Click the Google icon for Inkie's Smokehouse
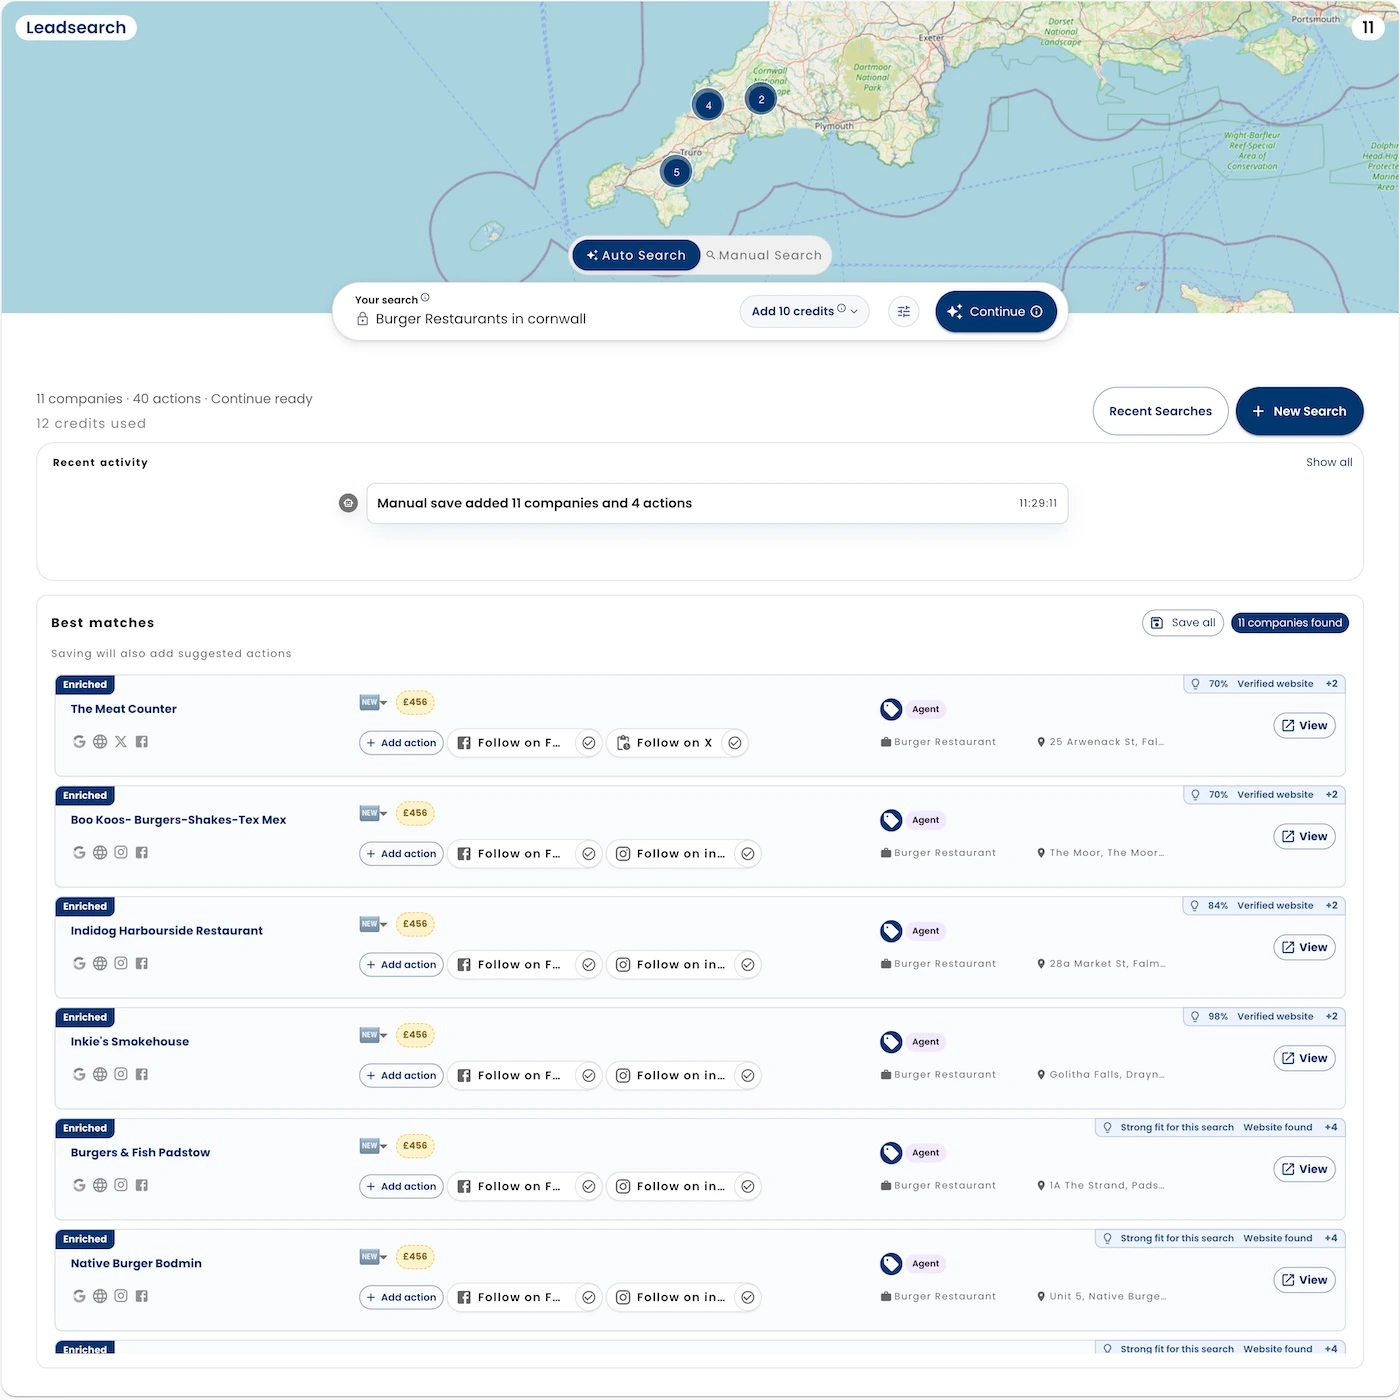Screen dimensions: 1400x1400 (x=79, y=1075)
